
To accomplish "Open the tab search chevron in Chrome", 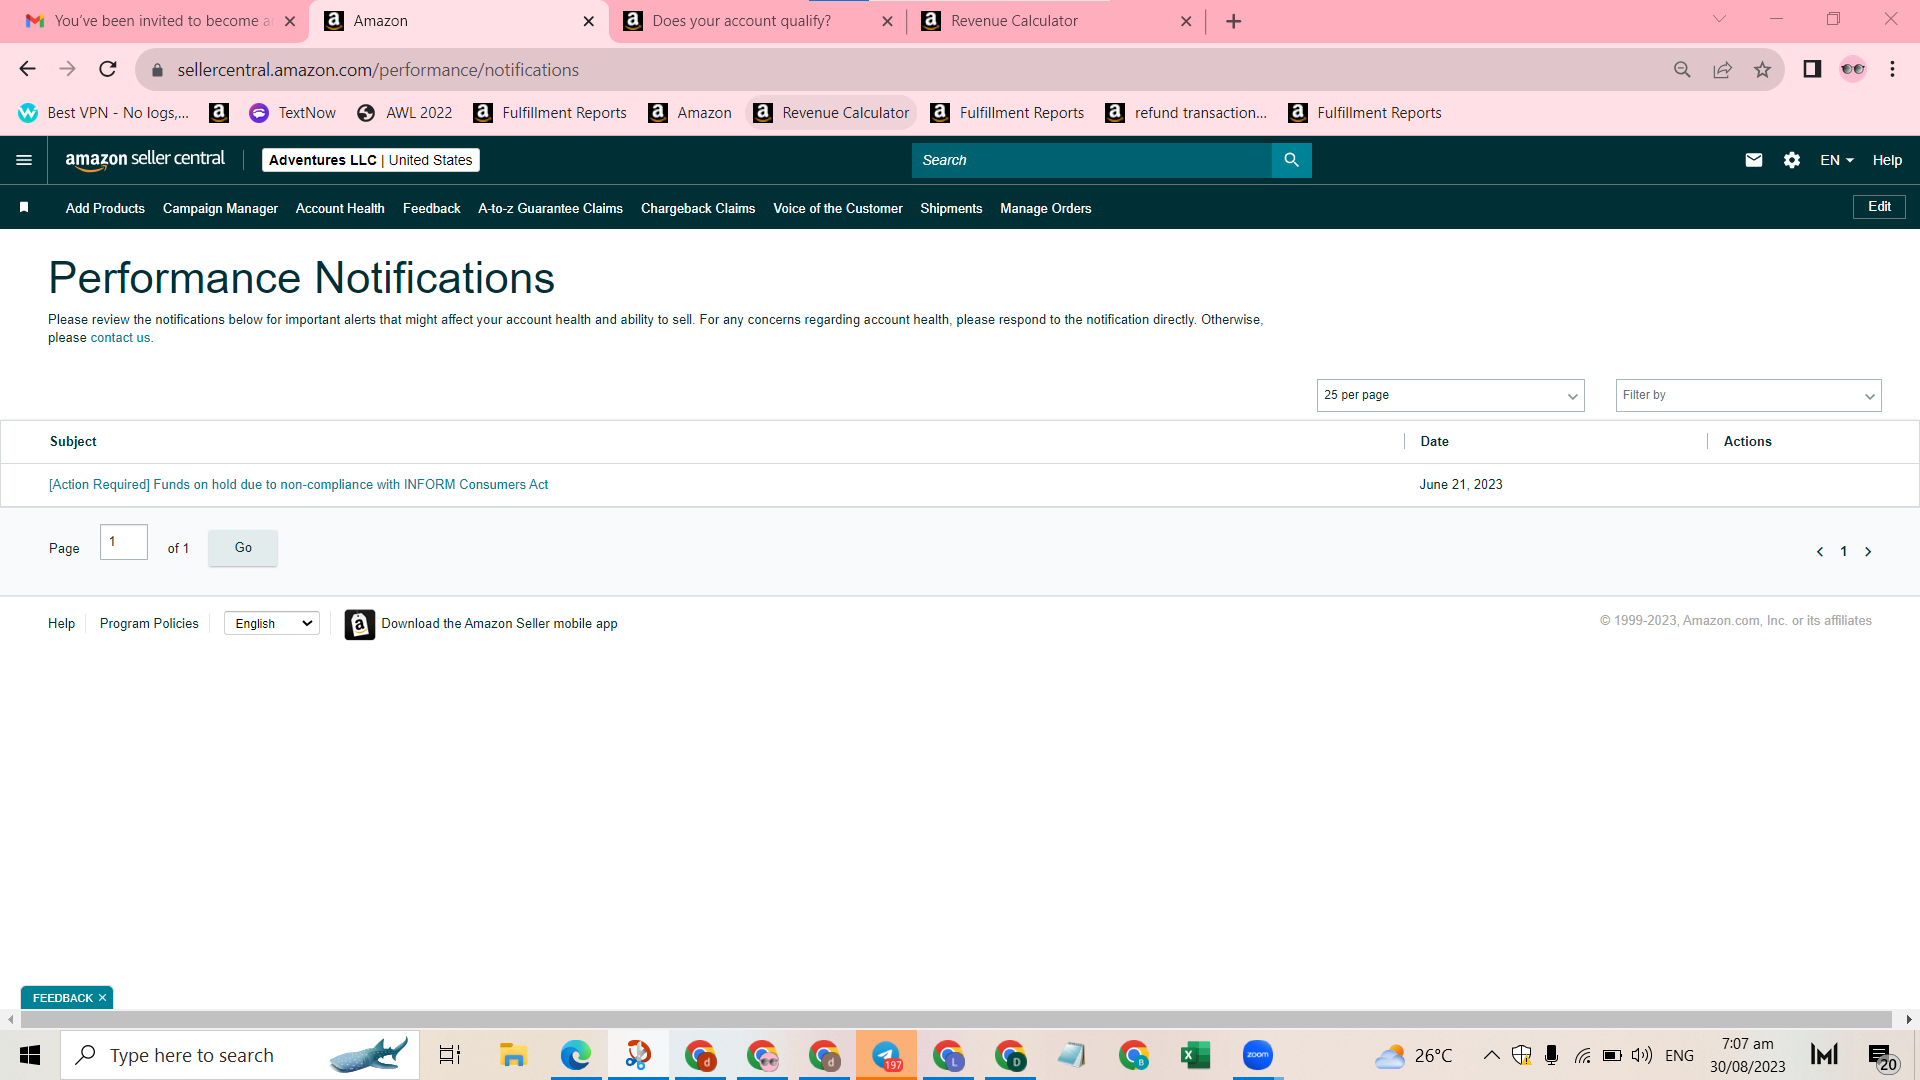I will coord(1719,19).
